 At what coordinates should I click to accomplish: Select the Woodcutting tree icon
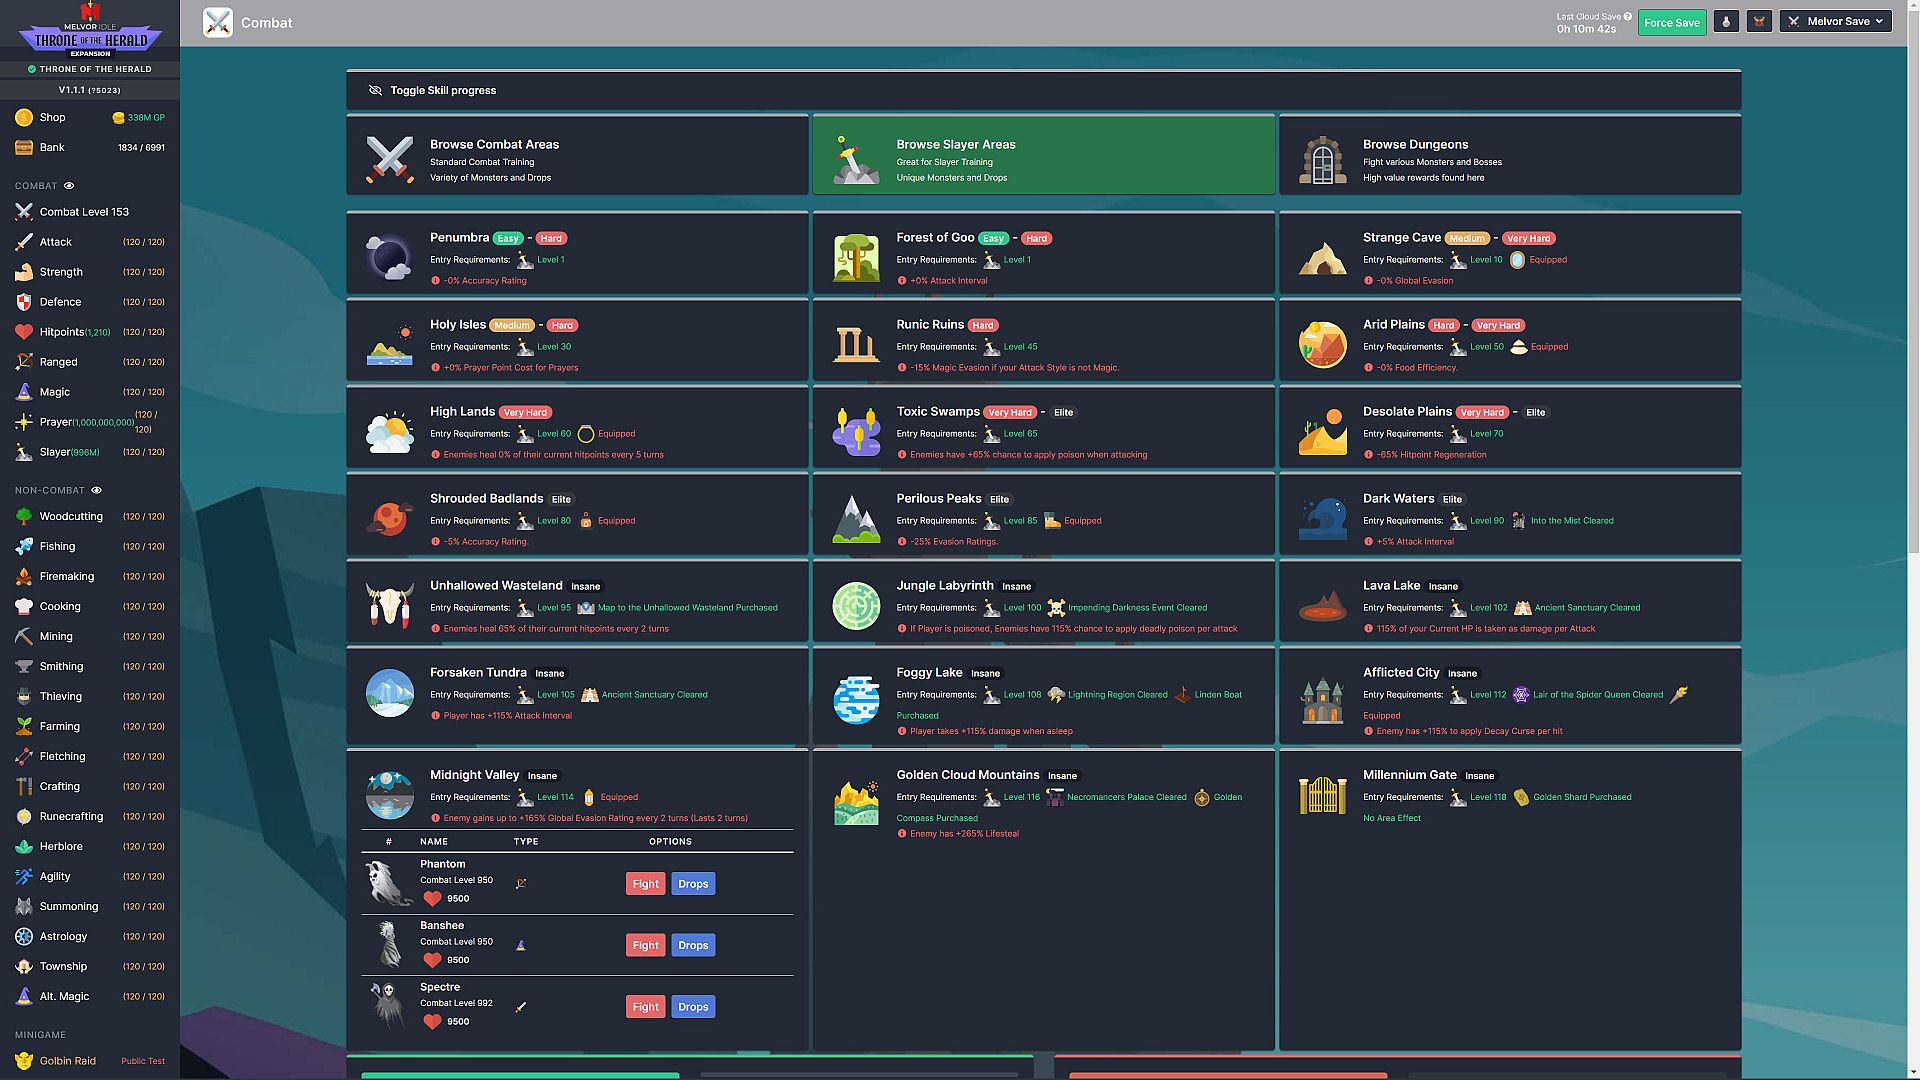(x=24, y=517)
